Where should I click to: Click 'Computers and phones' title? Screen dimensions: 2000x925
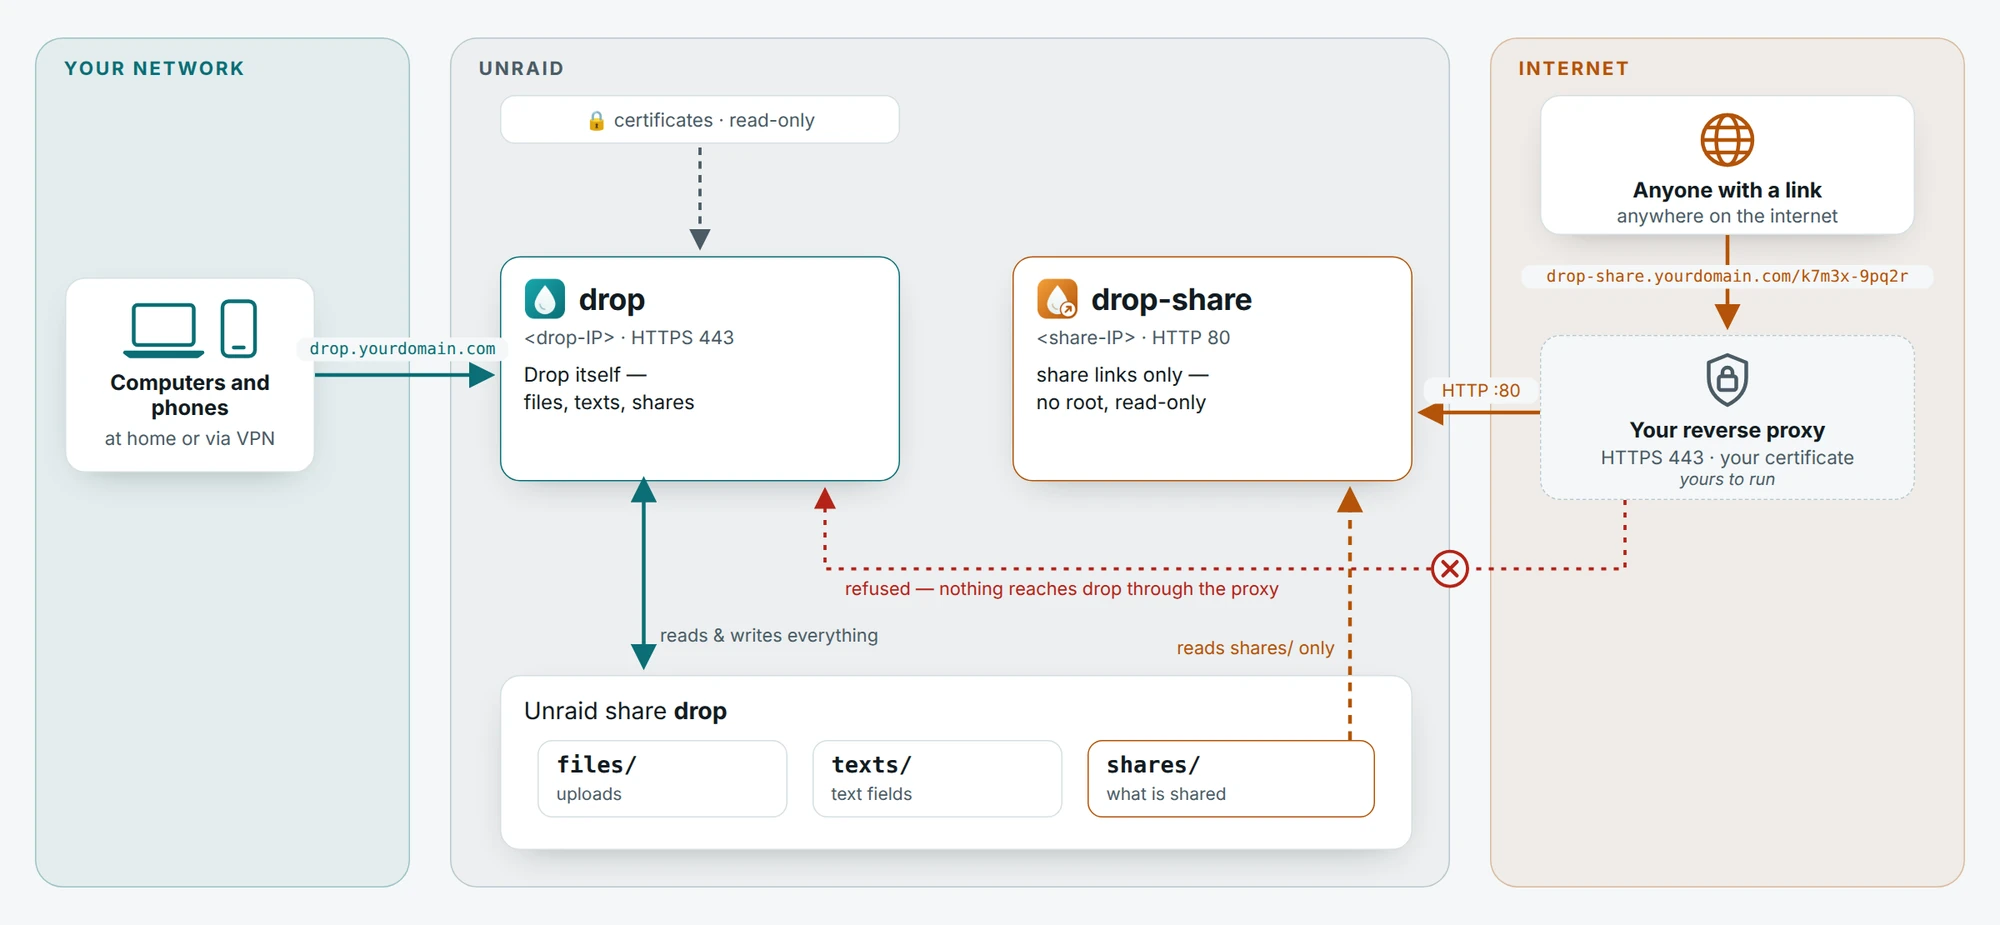[190, 395]
